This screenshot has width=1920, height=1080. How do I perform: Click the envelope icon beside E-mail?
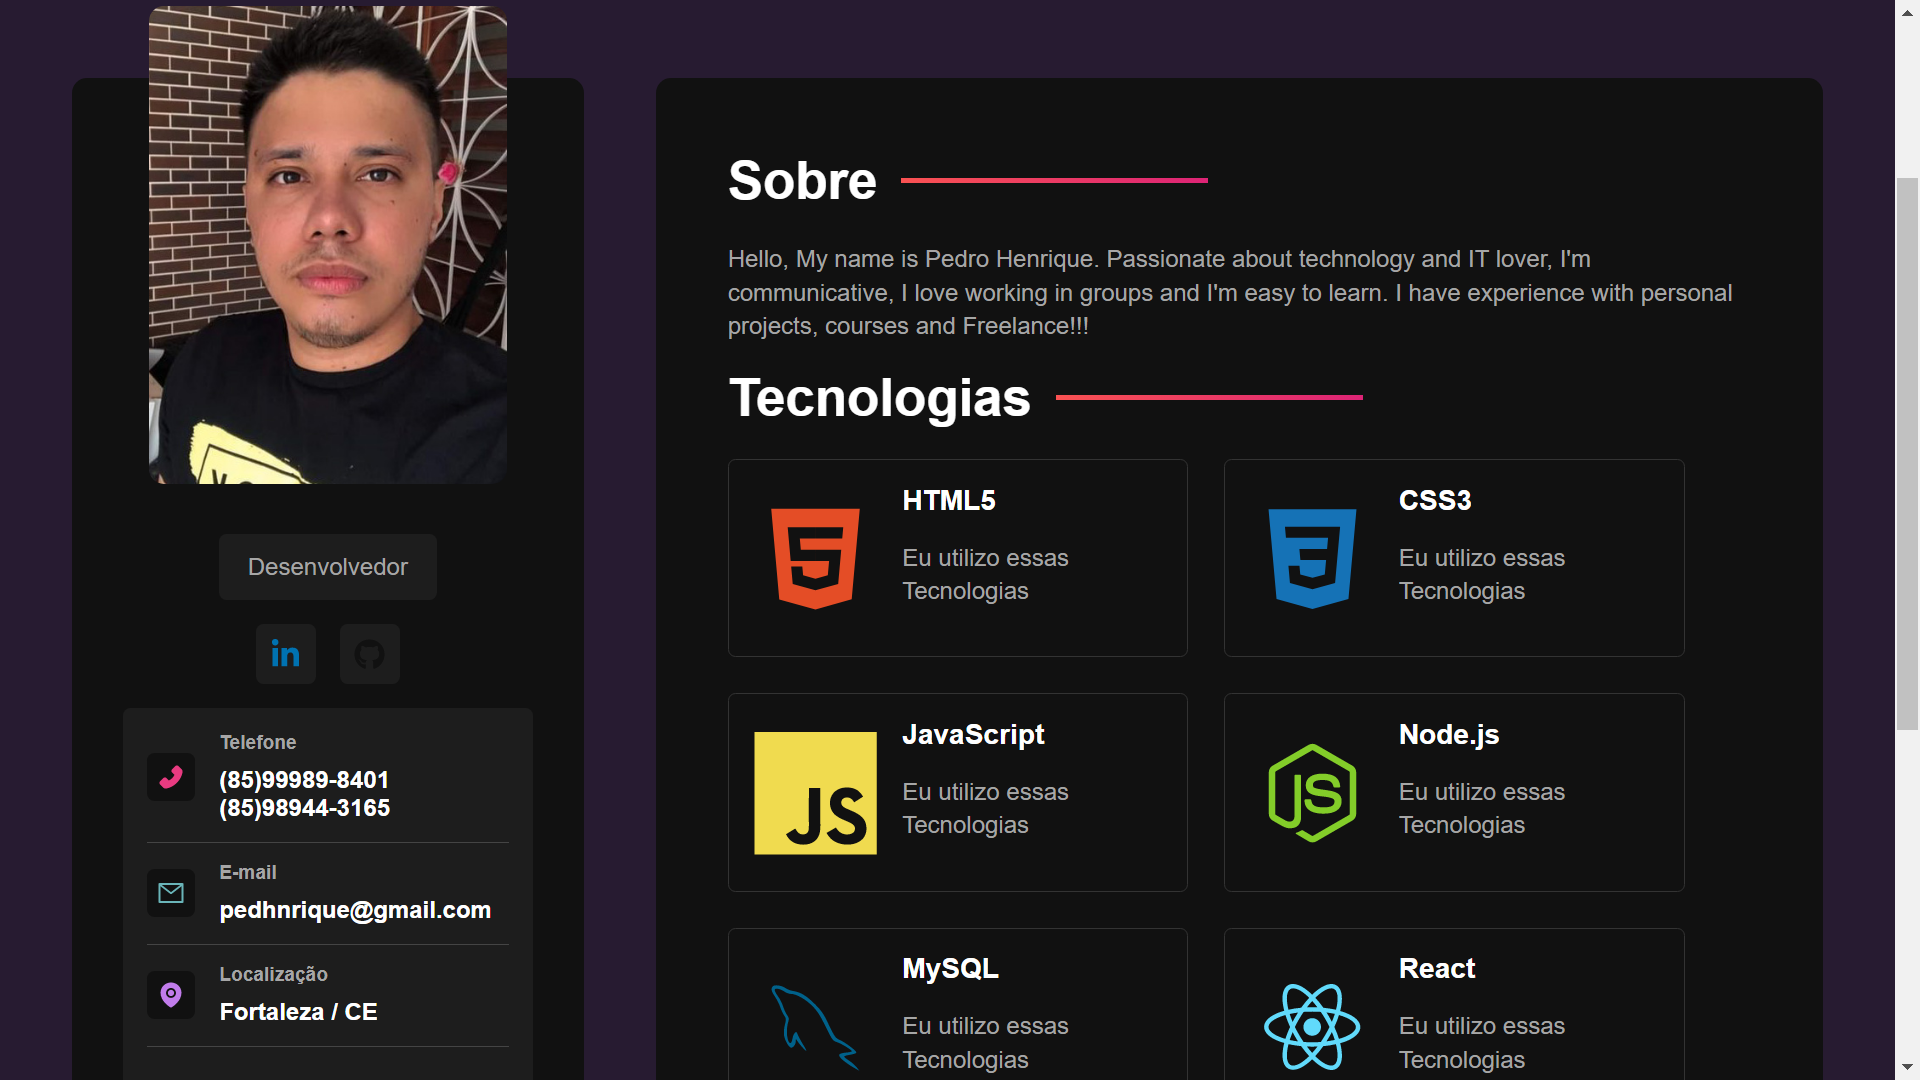click(x=171, y=893)
